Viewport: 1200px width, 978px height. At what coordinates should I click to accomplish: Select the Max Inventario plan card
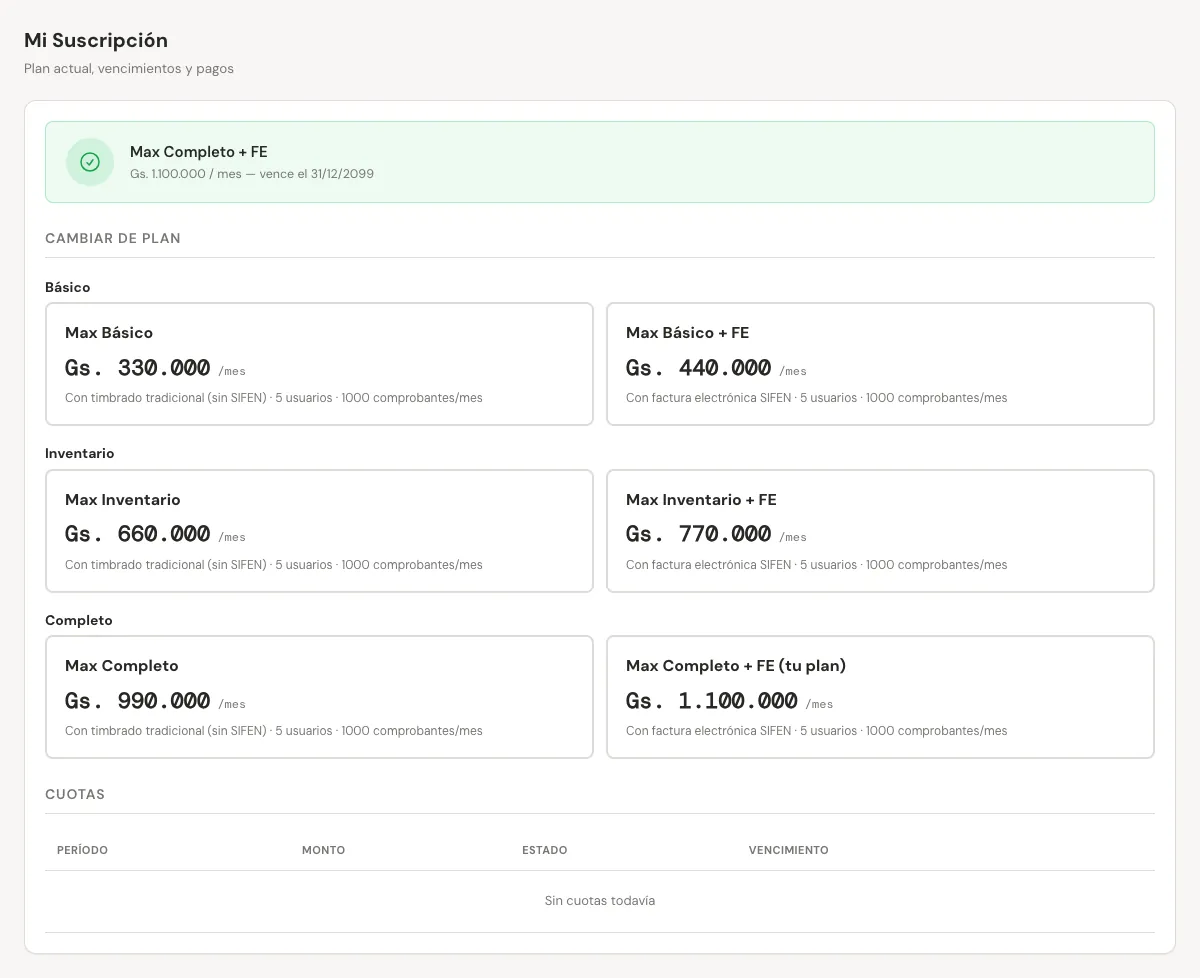319,531
